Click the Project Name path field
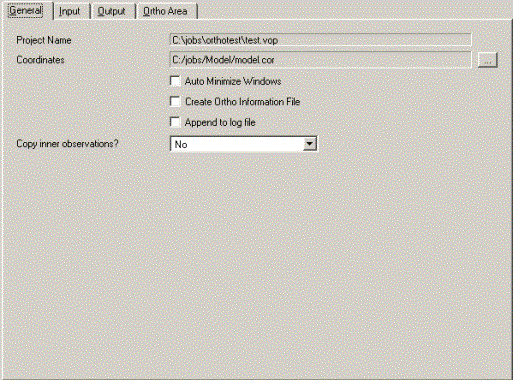 point(320,40)
